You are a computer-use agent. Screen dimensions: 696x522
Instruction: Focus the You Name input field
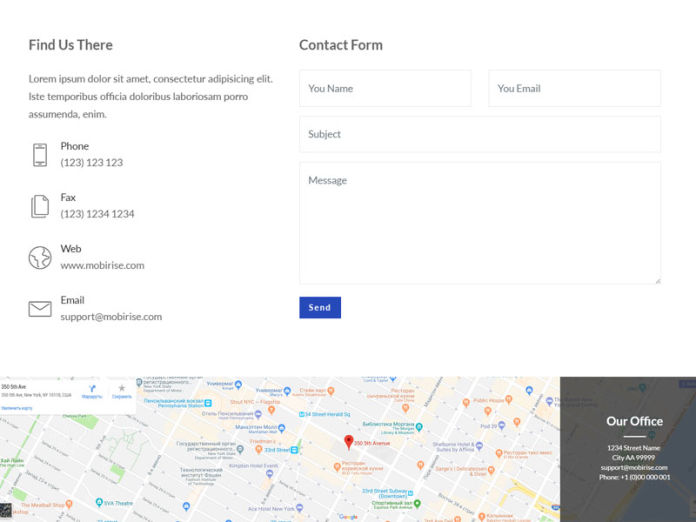385,89
